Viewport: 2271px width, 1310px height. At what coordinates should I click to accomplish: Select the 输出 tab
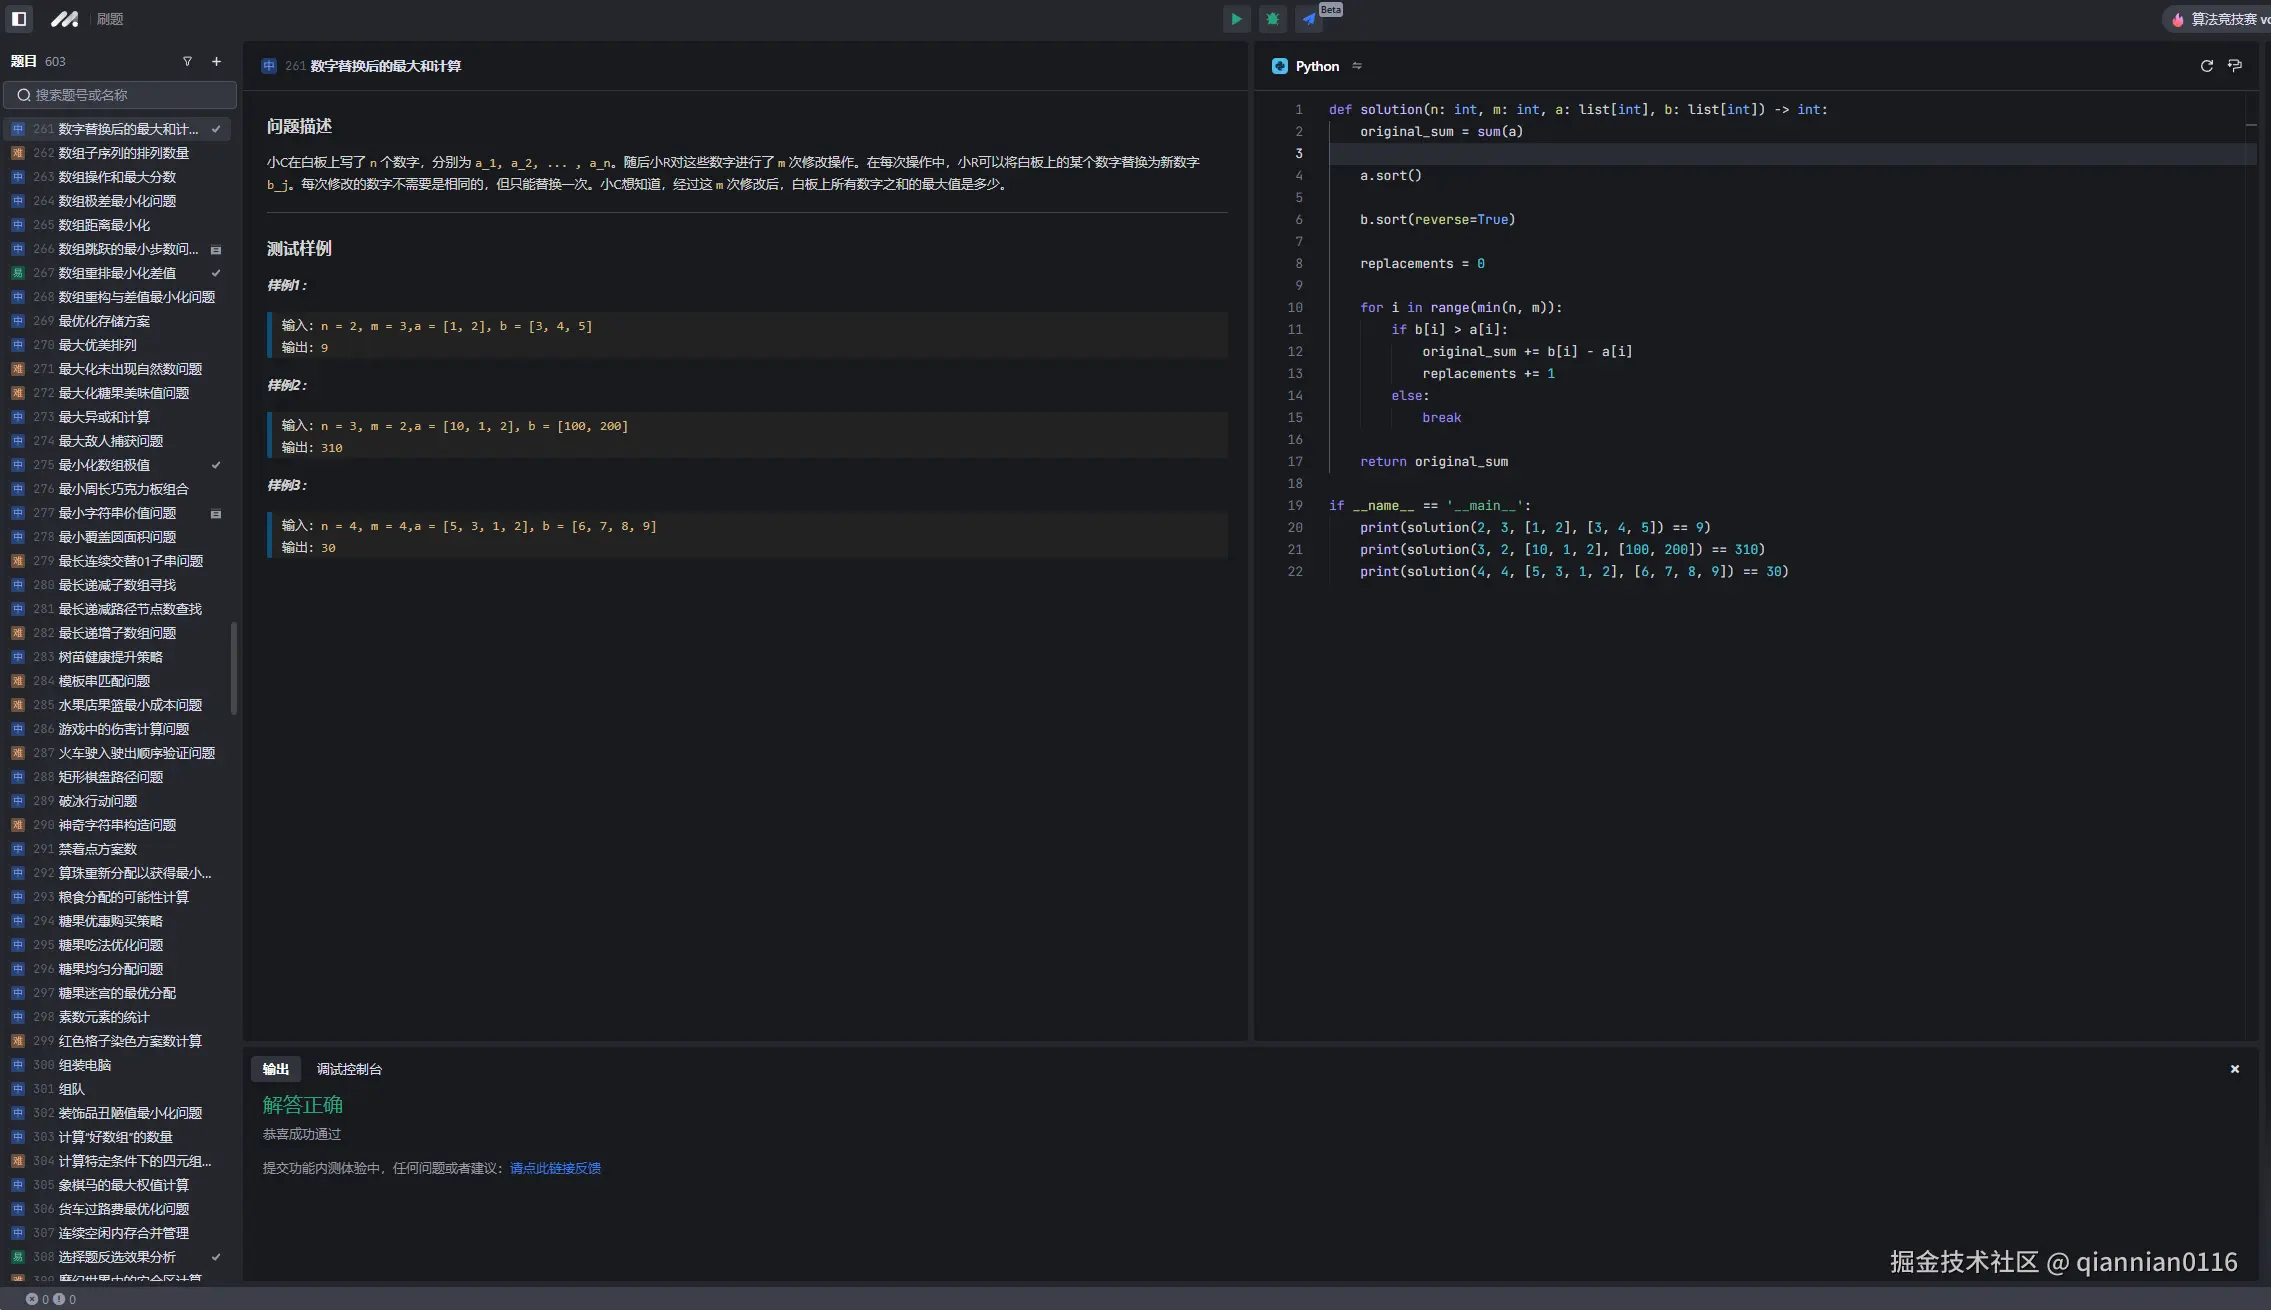(x=275, y=1069)
